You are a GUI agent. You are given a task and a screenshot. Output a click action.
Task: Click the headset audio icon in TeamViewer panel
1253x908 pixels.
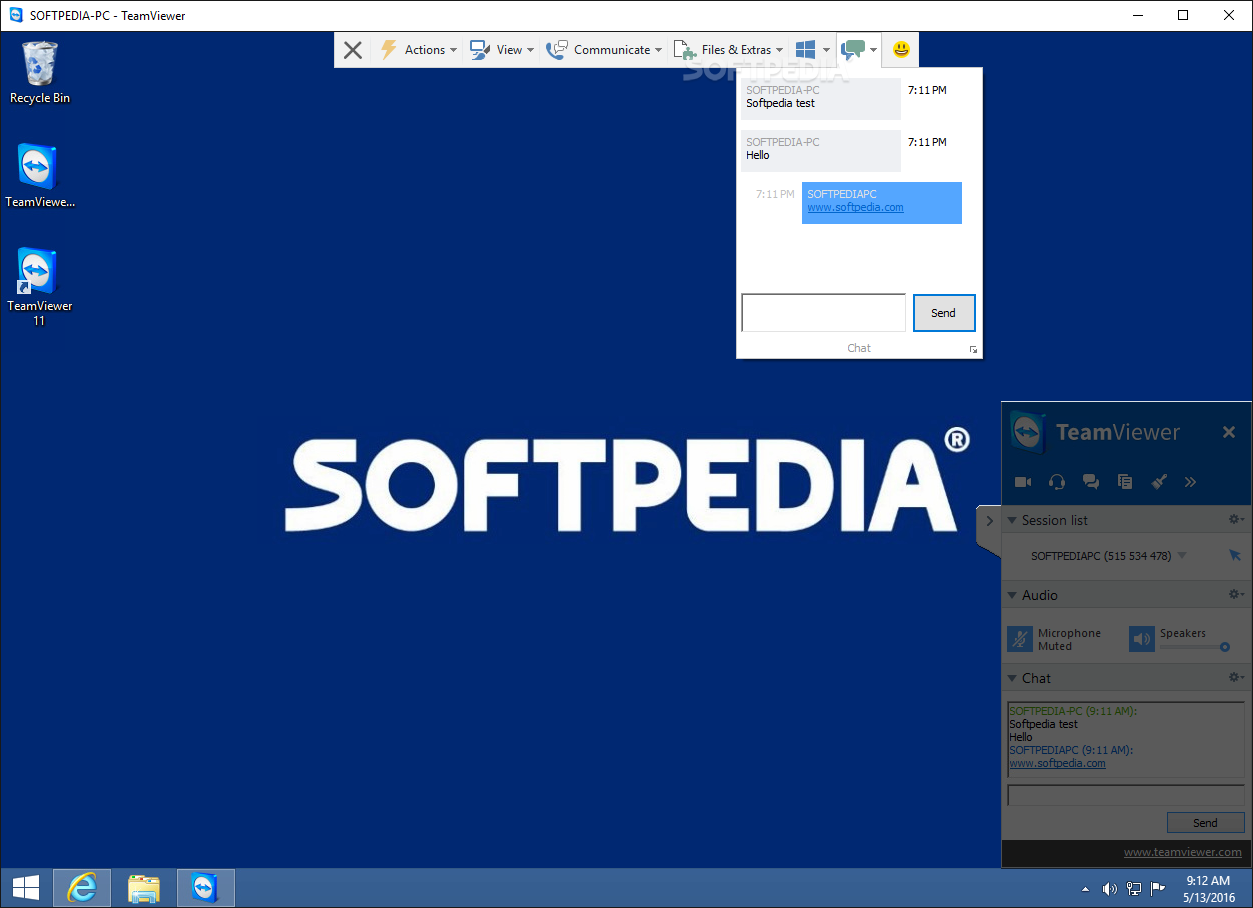pyautogui.click(x=1057, y=482)
